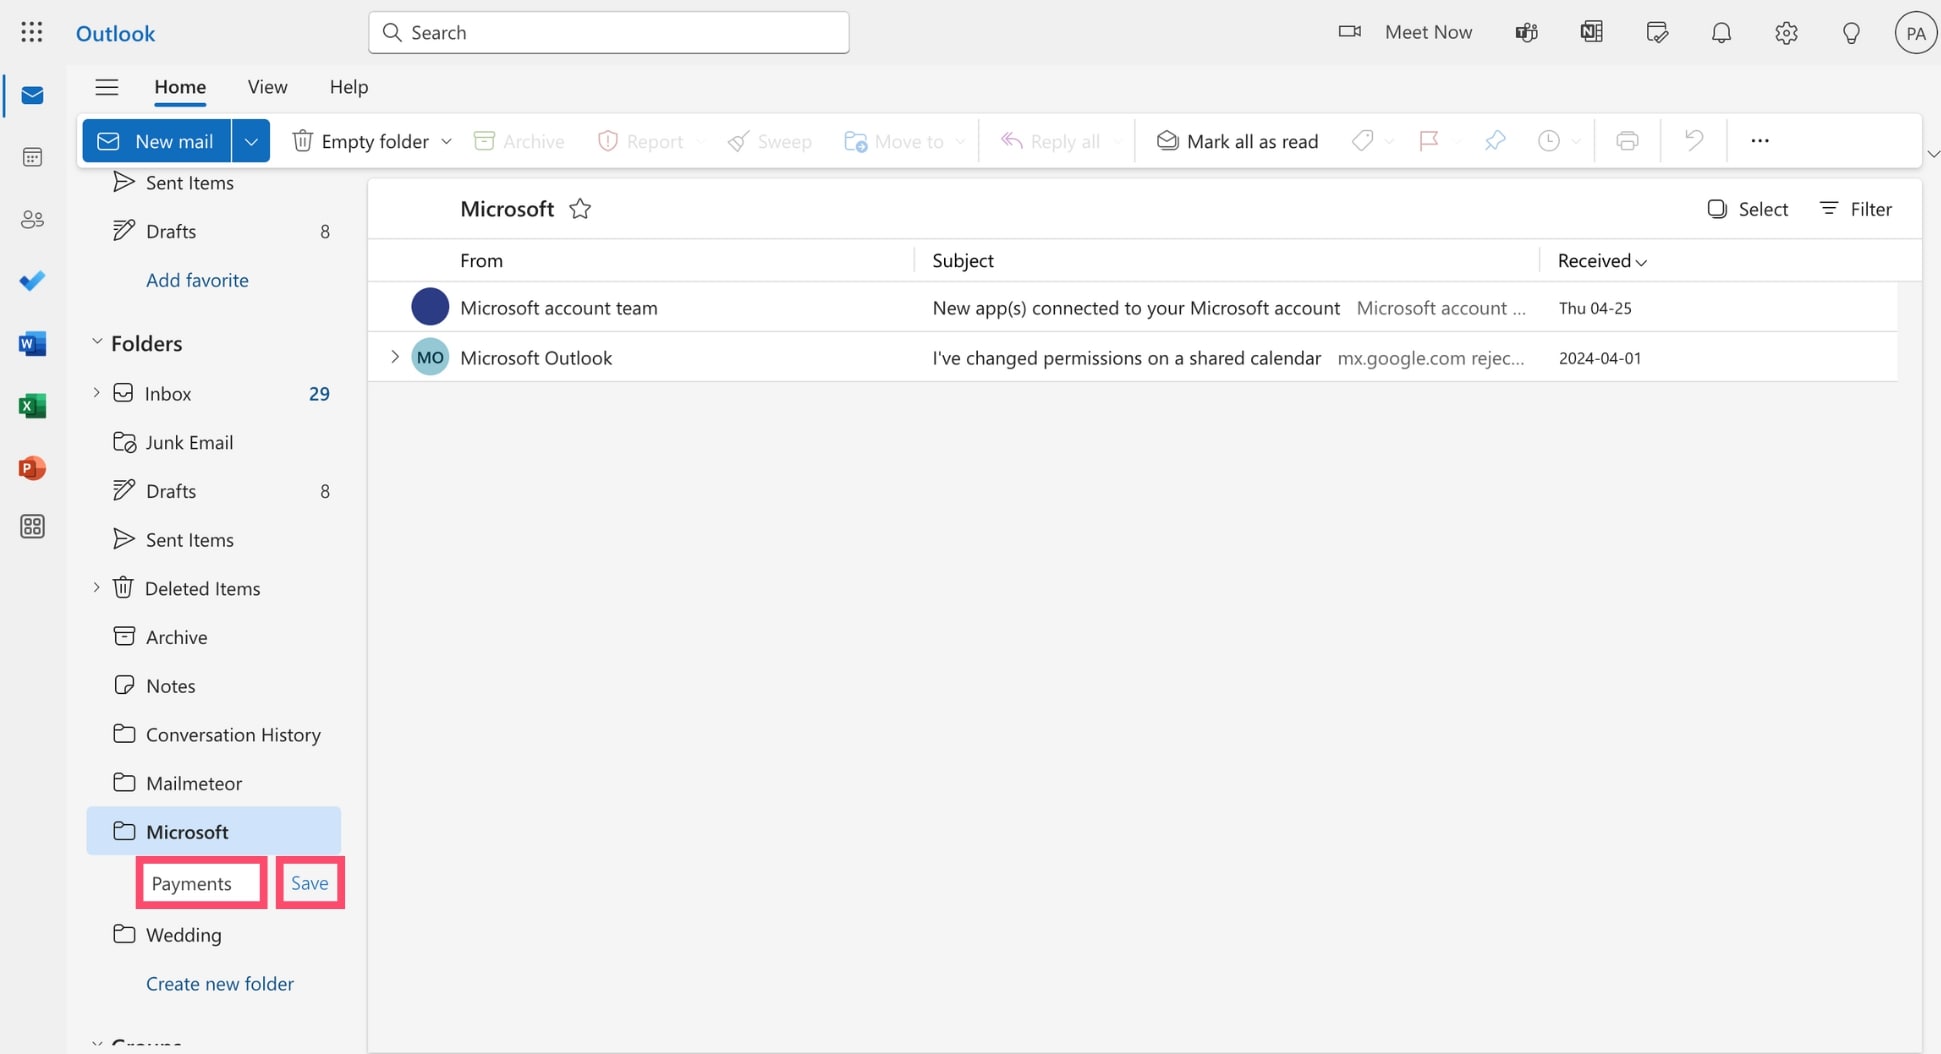Open the notifications bell

(1721, 32)
